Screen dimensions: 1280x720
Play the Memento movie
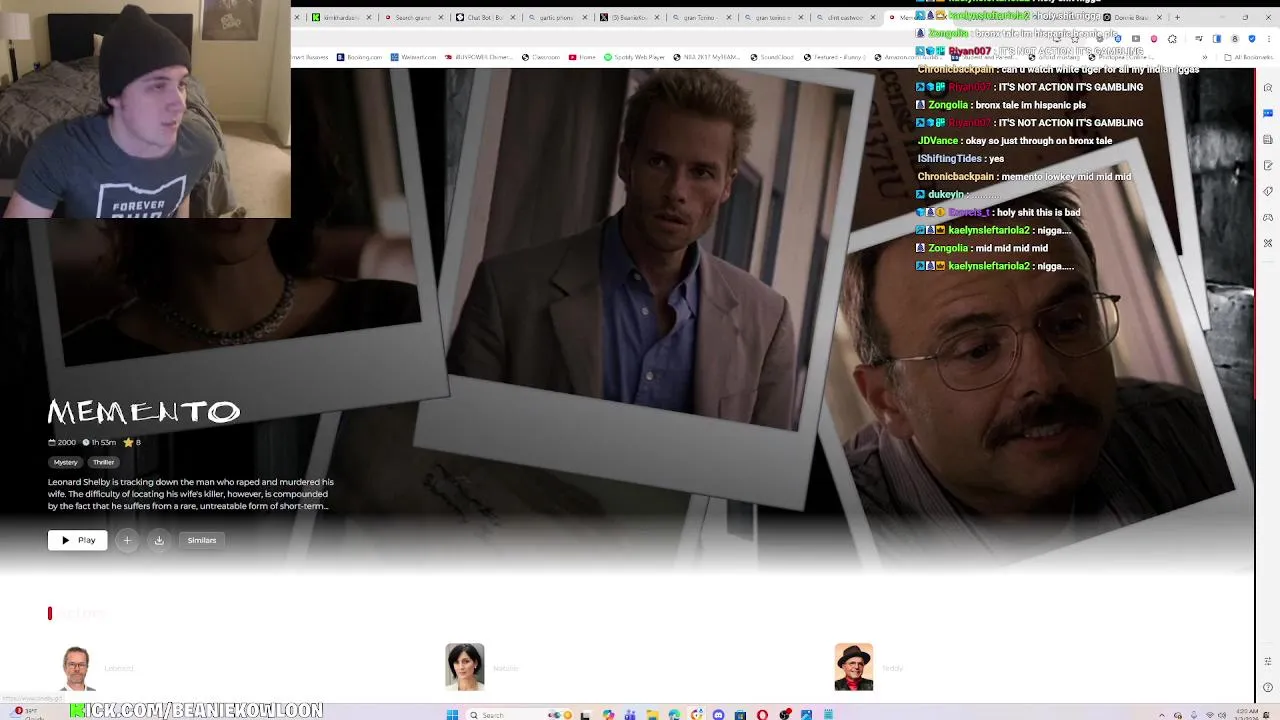coord(77,540)
